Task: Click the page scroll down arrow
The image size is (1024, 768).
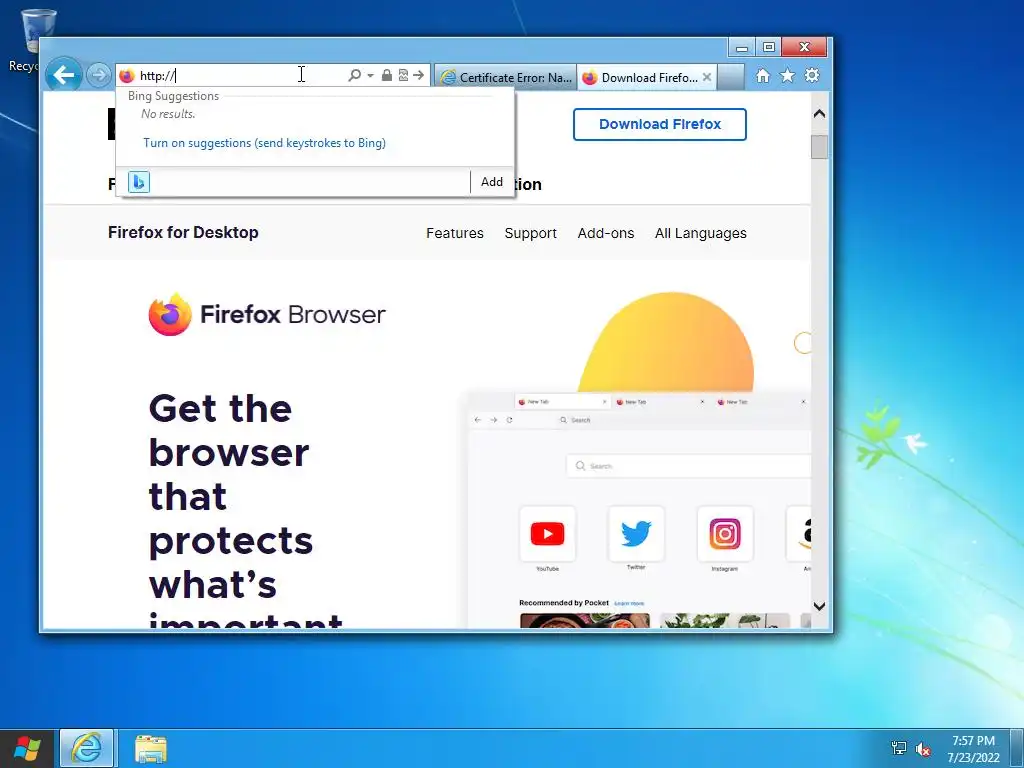Action: pyautogui.click(x=820, y=606)
